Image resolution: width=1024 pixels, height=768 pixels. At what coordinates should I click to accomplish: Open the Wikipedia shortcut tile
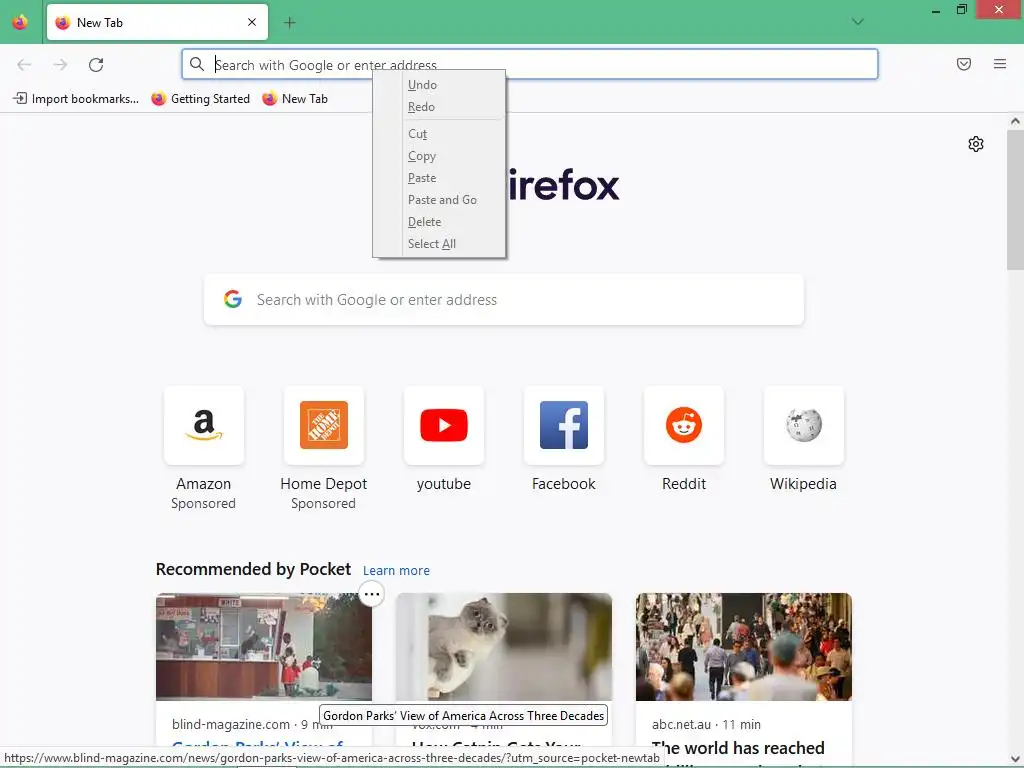pos(804,425)
